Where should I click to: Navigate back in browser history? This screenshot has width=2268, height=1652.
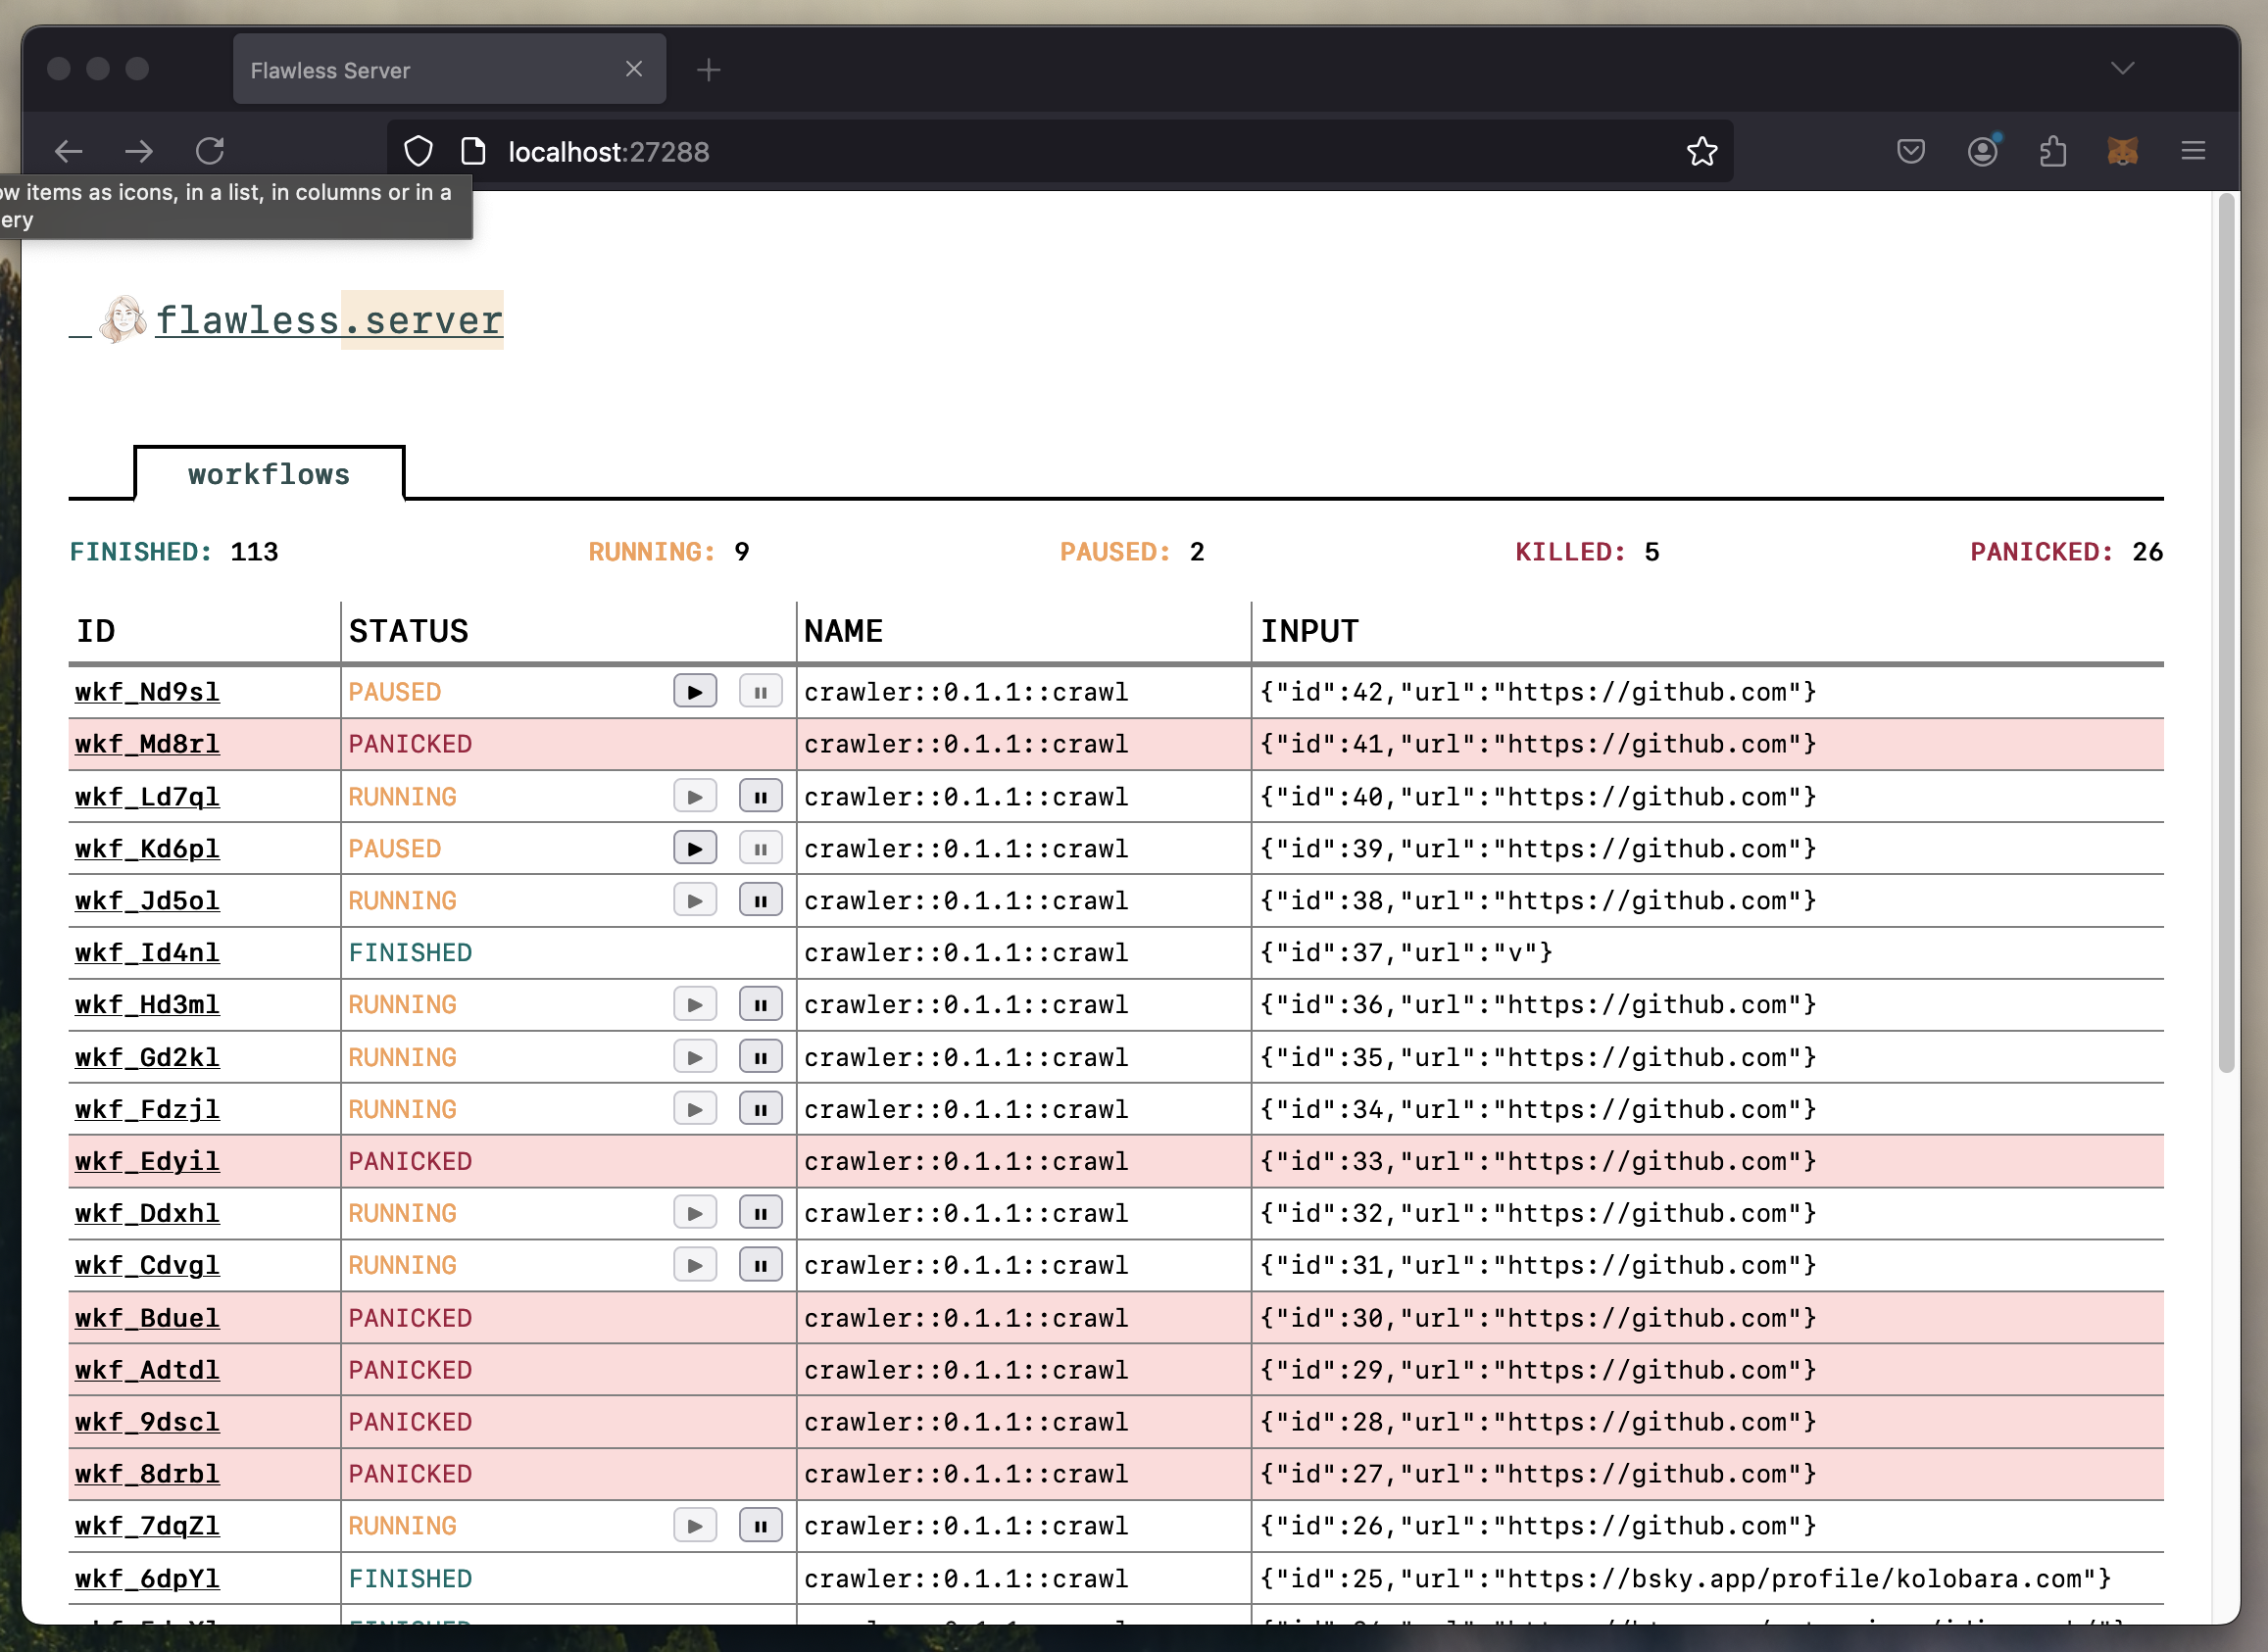[68, 151]
